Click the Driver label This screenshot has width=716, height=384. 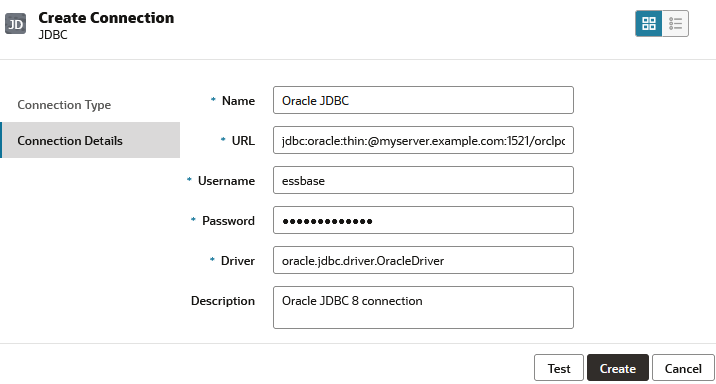(x=238, y=261)
